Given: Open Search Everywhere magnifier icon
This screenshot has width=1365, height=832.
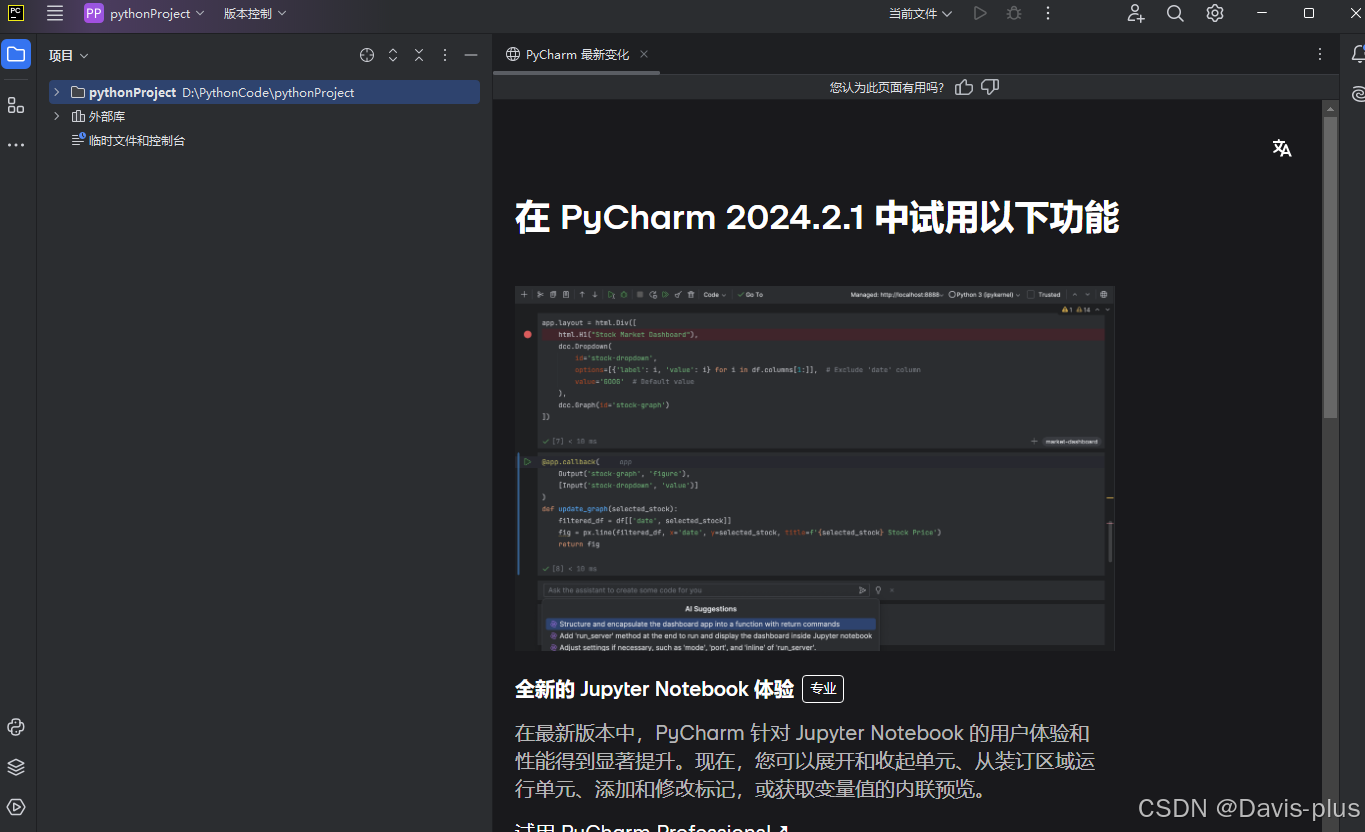Looking at the screenshot, I should coord(1175,13).
